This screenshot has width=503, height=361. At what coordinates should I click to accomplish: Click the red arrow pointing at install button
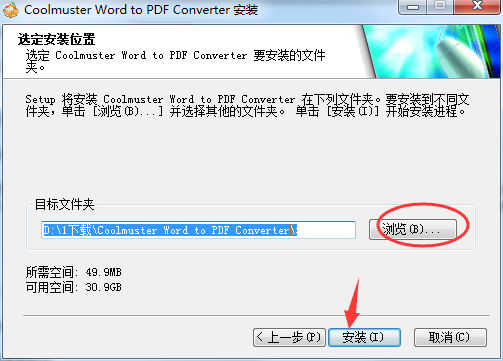click(x=352, y=303)
